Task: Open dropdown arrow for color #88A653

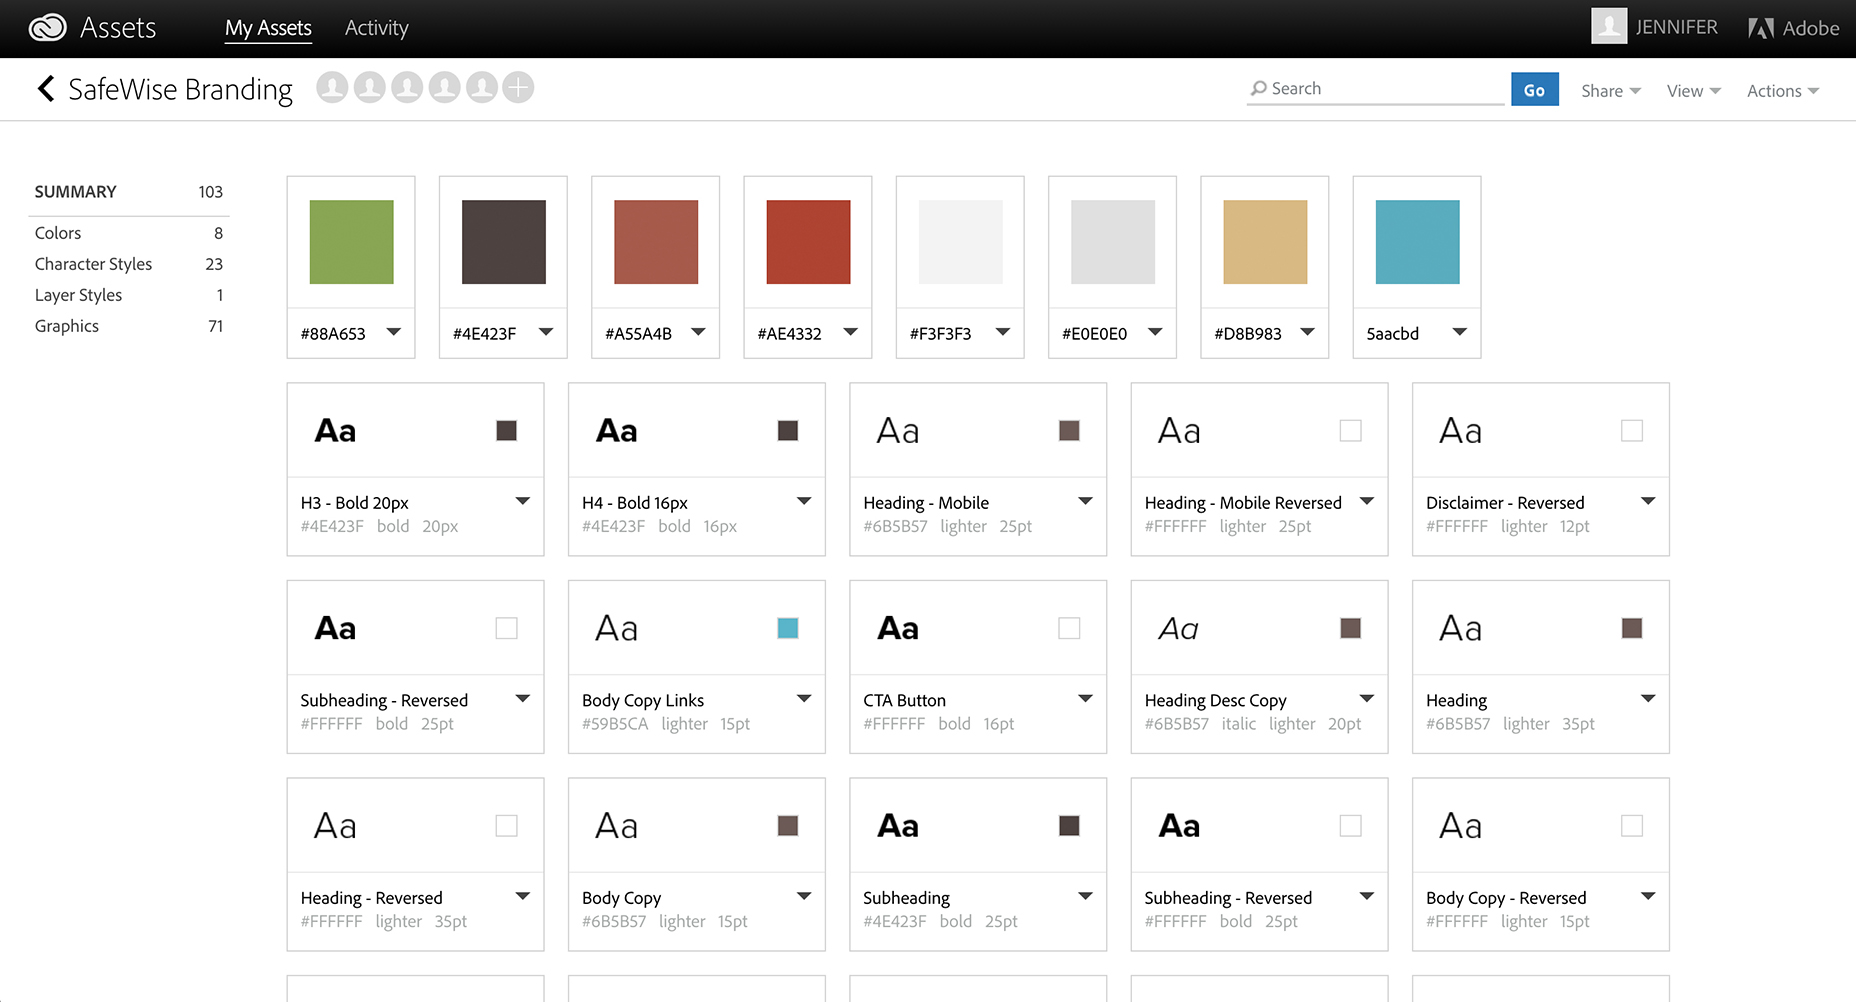Action: pyautogui.click(x=394, y=332)
